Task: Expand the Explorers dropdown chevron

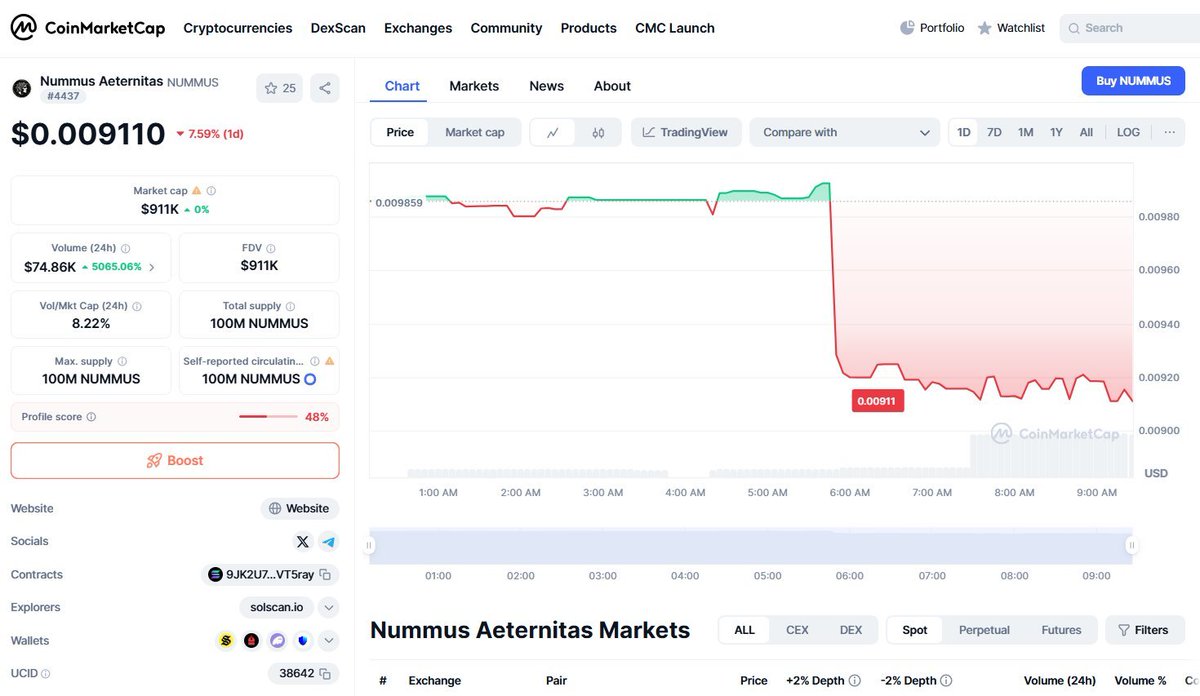Action: coord(329,607)
